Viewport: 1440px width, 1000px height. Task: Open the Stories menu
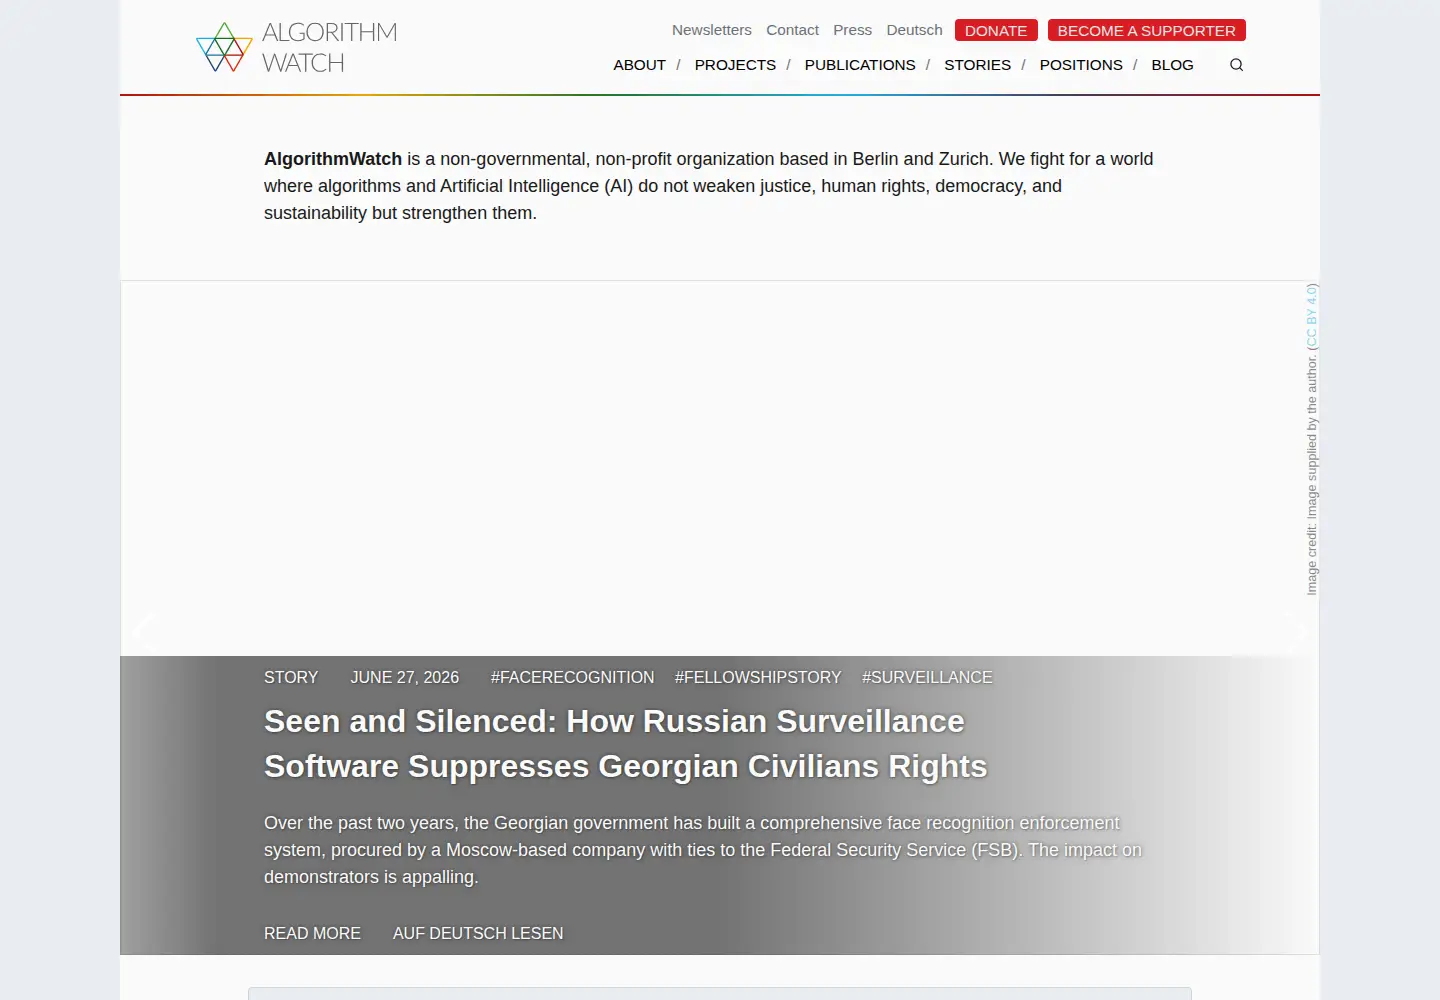(977, 65)
